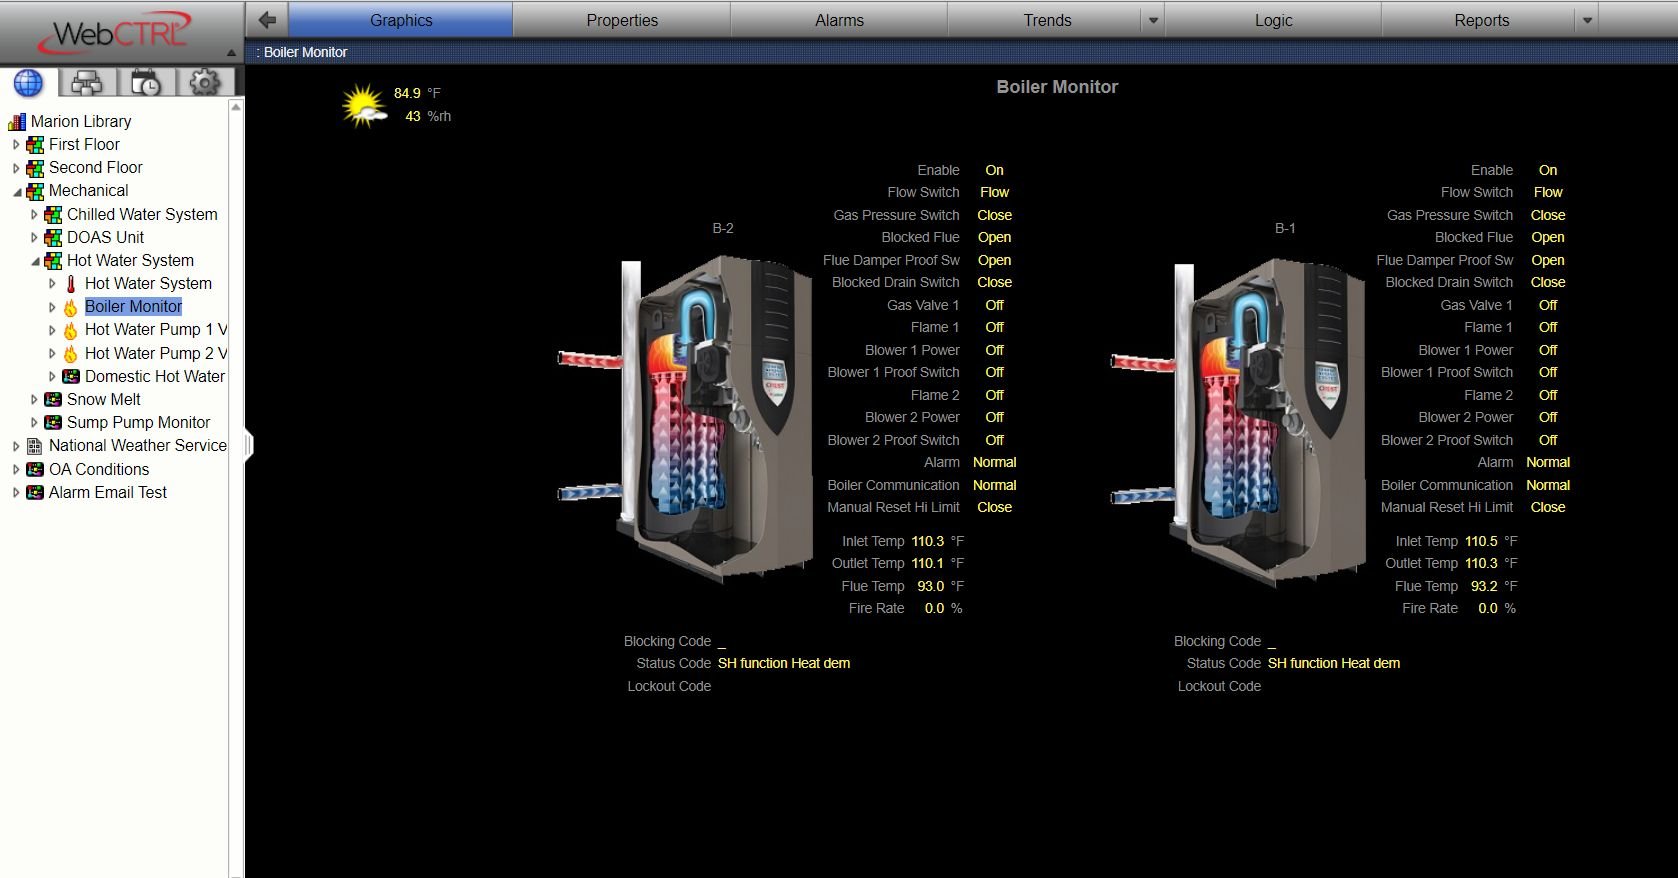Screen dimensions: 1678x878
Task: Open the Properties tab
Action: click(621, 20)
